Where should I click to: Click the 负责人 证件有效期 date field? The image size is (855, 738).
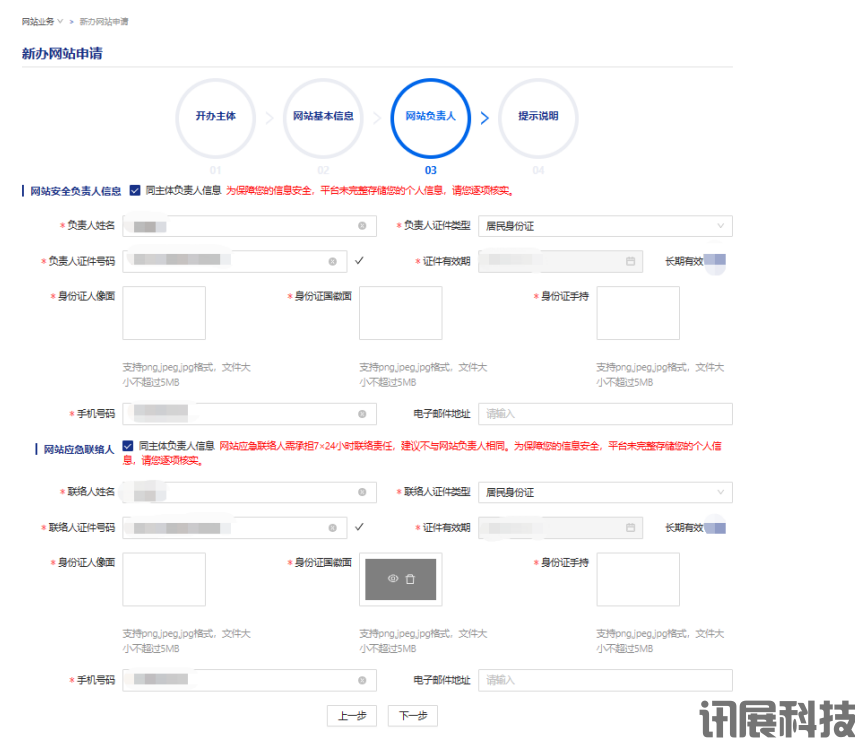[x=561, y=261]
